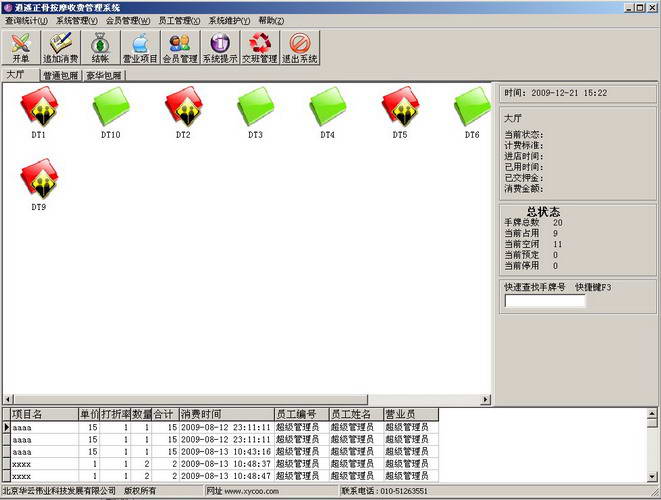Image resolution: width=661 pixels, height=500 pixels.
Task: Select the occupied DT2 tag icon
Action: click(x=184, y=107)
